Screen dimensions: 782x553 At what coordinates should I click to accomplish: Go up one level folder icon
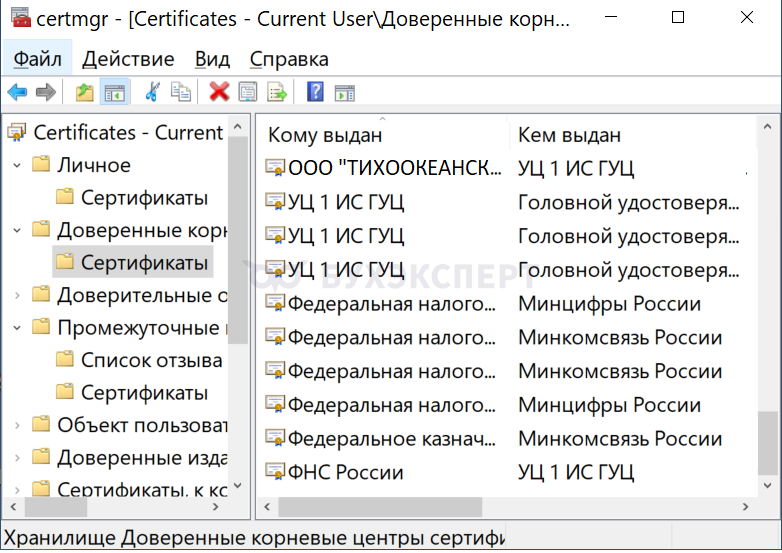tap(85, 92)
